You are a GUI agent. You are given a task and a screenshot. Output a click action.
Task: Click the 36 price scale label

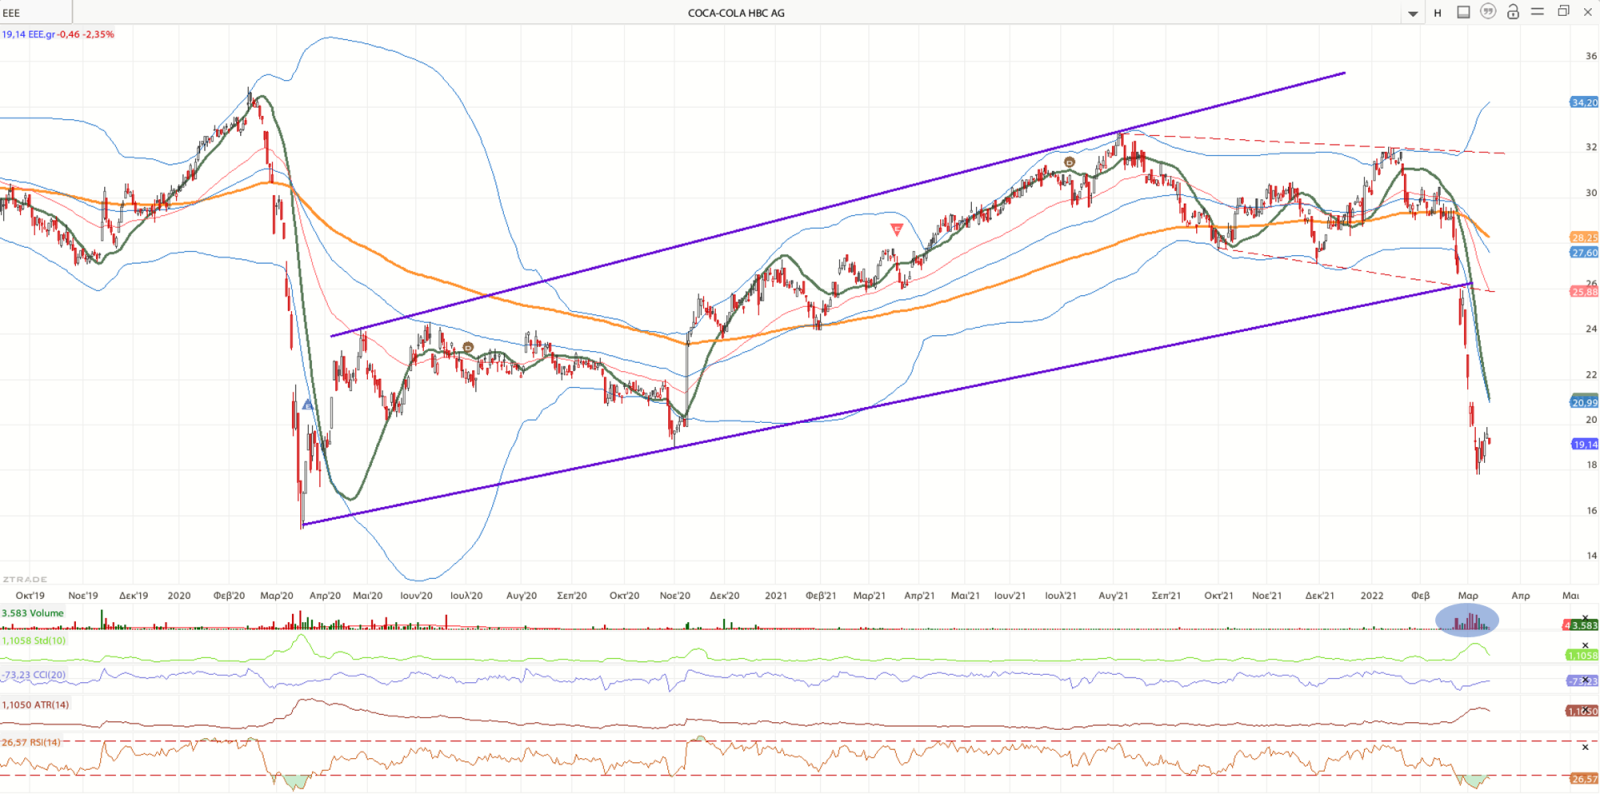click(1591, 56)
